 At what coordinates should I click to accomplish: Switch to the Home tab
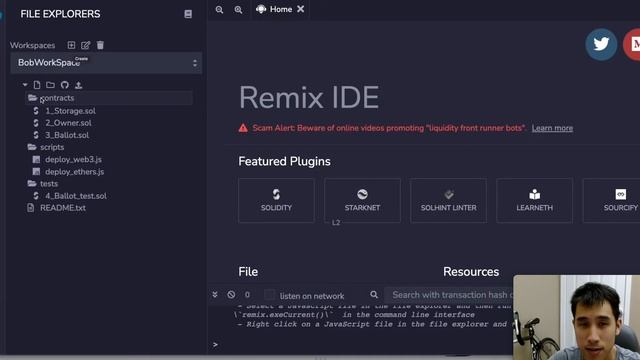point(280,9)
